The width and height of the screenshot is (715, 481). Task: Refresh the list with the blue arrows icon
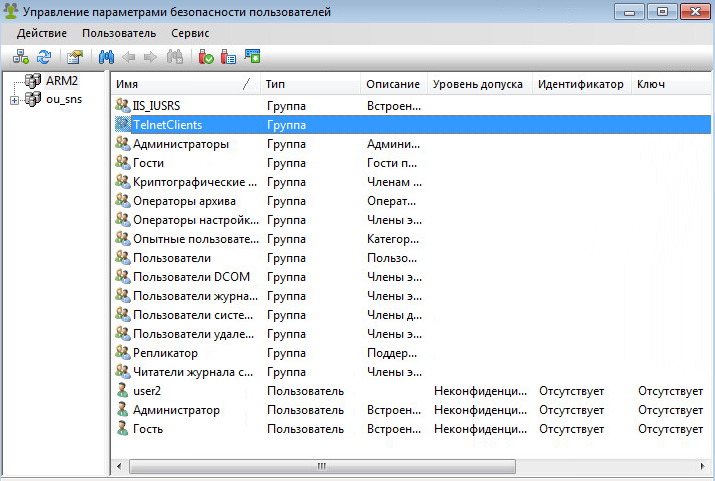[x=44, y=57]
